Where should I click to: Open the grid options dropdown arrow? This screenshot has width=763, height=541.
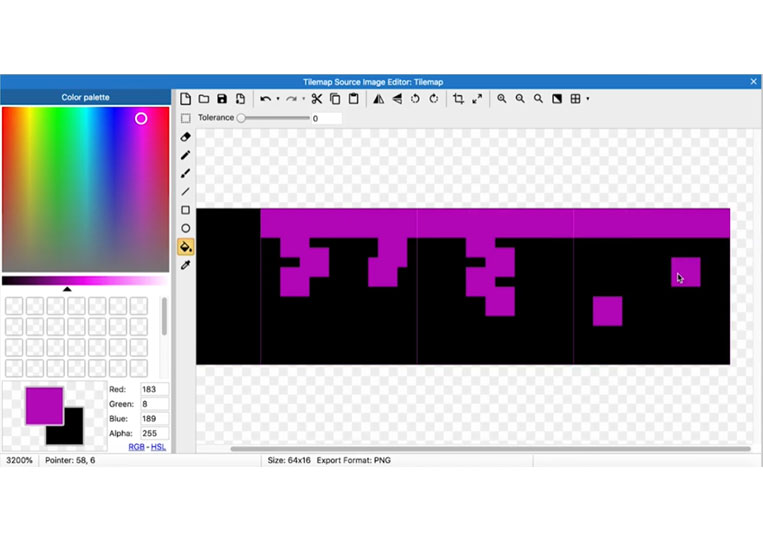click(x=588, y=99)
